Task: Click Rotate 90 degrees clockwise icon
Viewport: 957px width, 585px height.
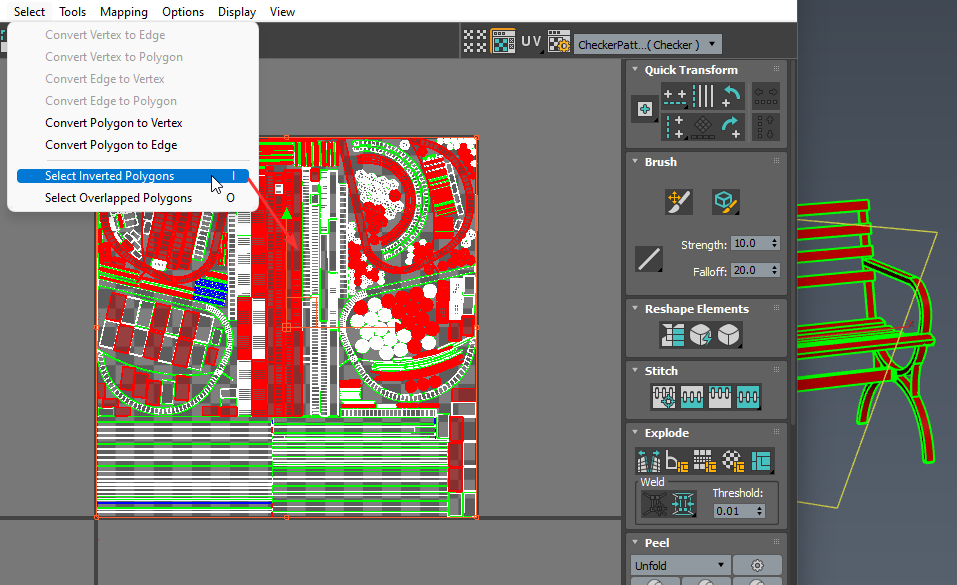Action: pos(733,125)
